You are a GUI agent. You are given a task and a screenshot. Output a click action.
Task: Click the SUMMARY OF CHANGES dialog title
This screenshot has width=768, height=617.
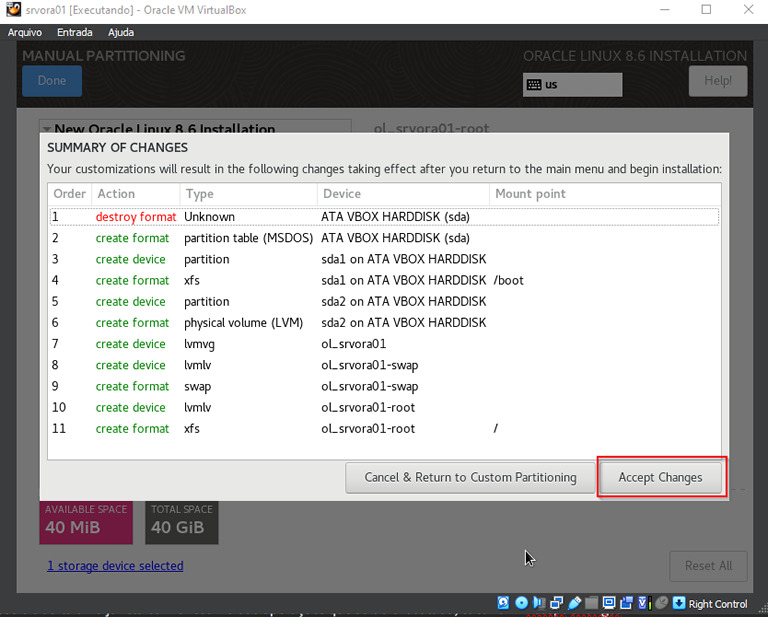118,147
